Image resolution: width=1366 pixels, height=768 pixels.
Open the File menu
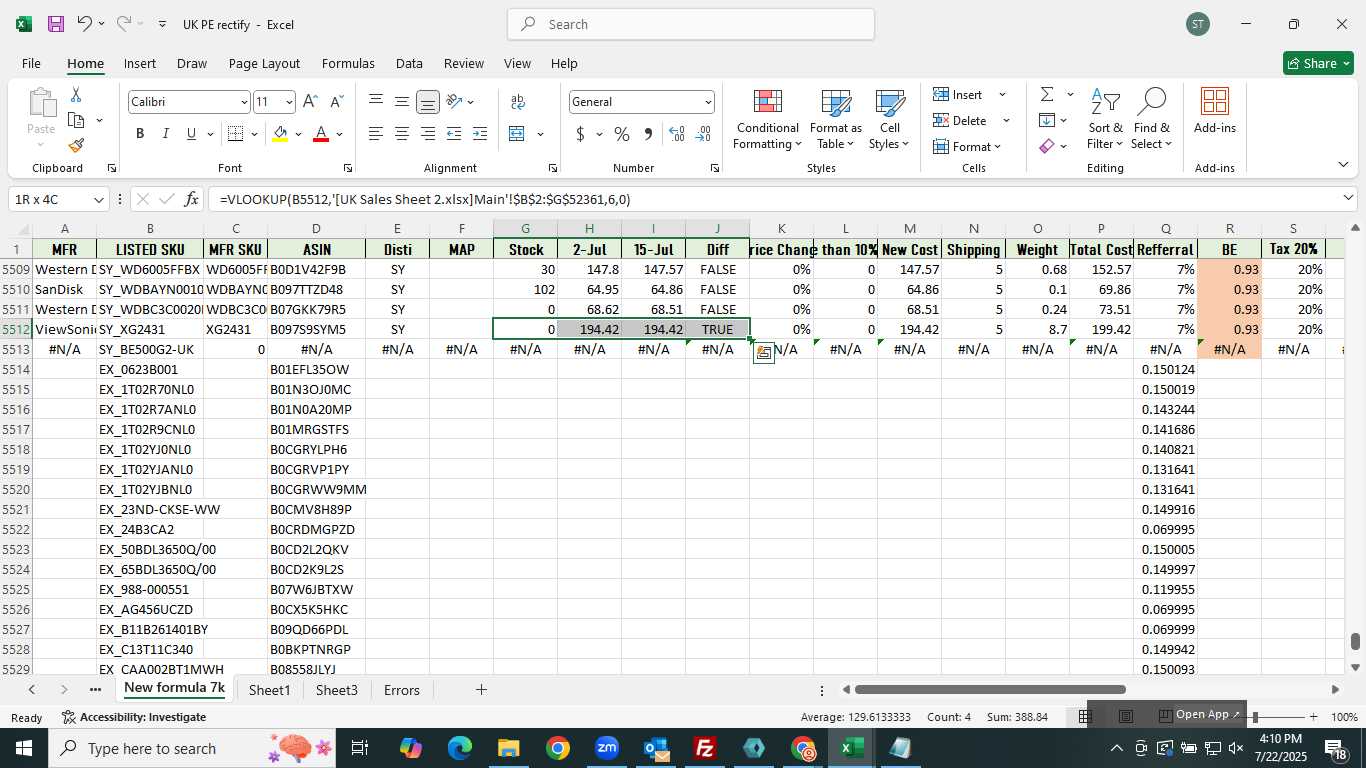31,63
